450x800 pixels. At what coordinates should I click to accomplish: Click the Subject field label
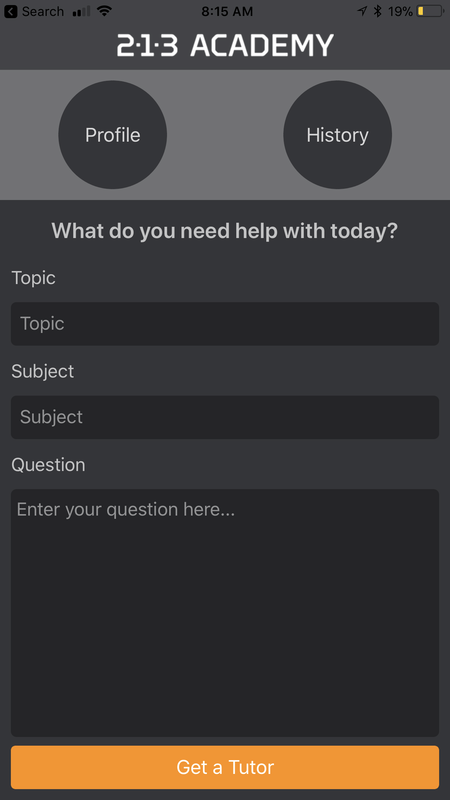coord(43,371)
